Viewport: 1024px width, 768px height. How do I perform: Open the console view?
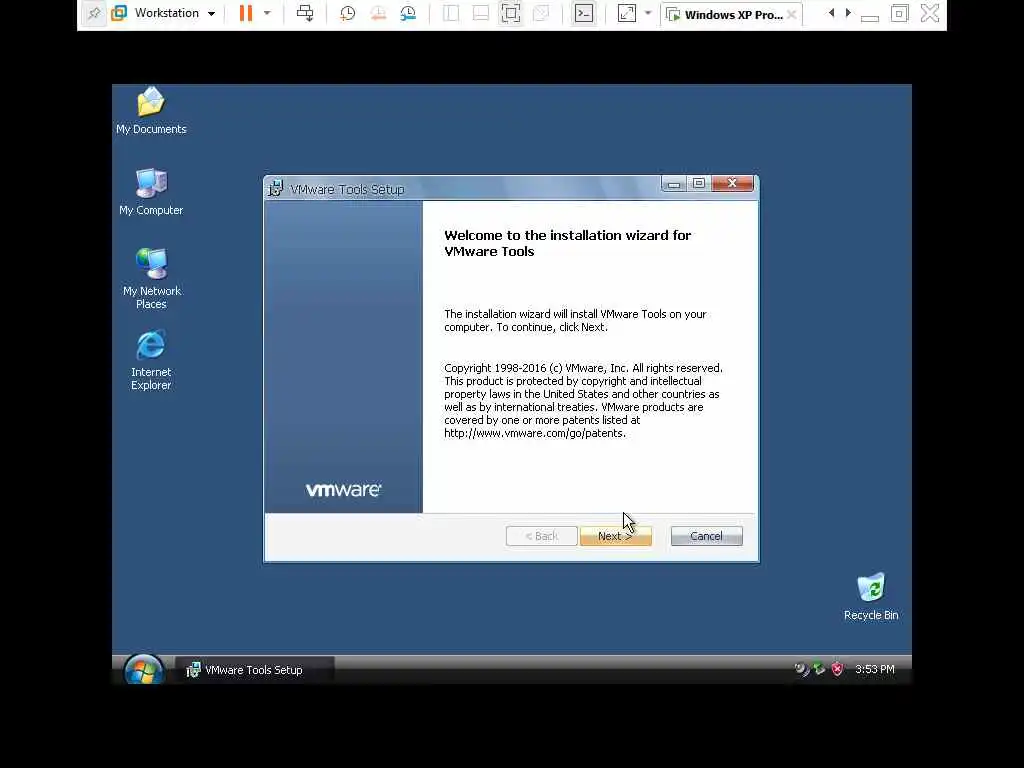[584, 13]
